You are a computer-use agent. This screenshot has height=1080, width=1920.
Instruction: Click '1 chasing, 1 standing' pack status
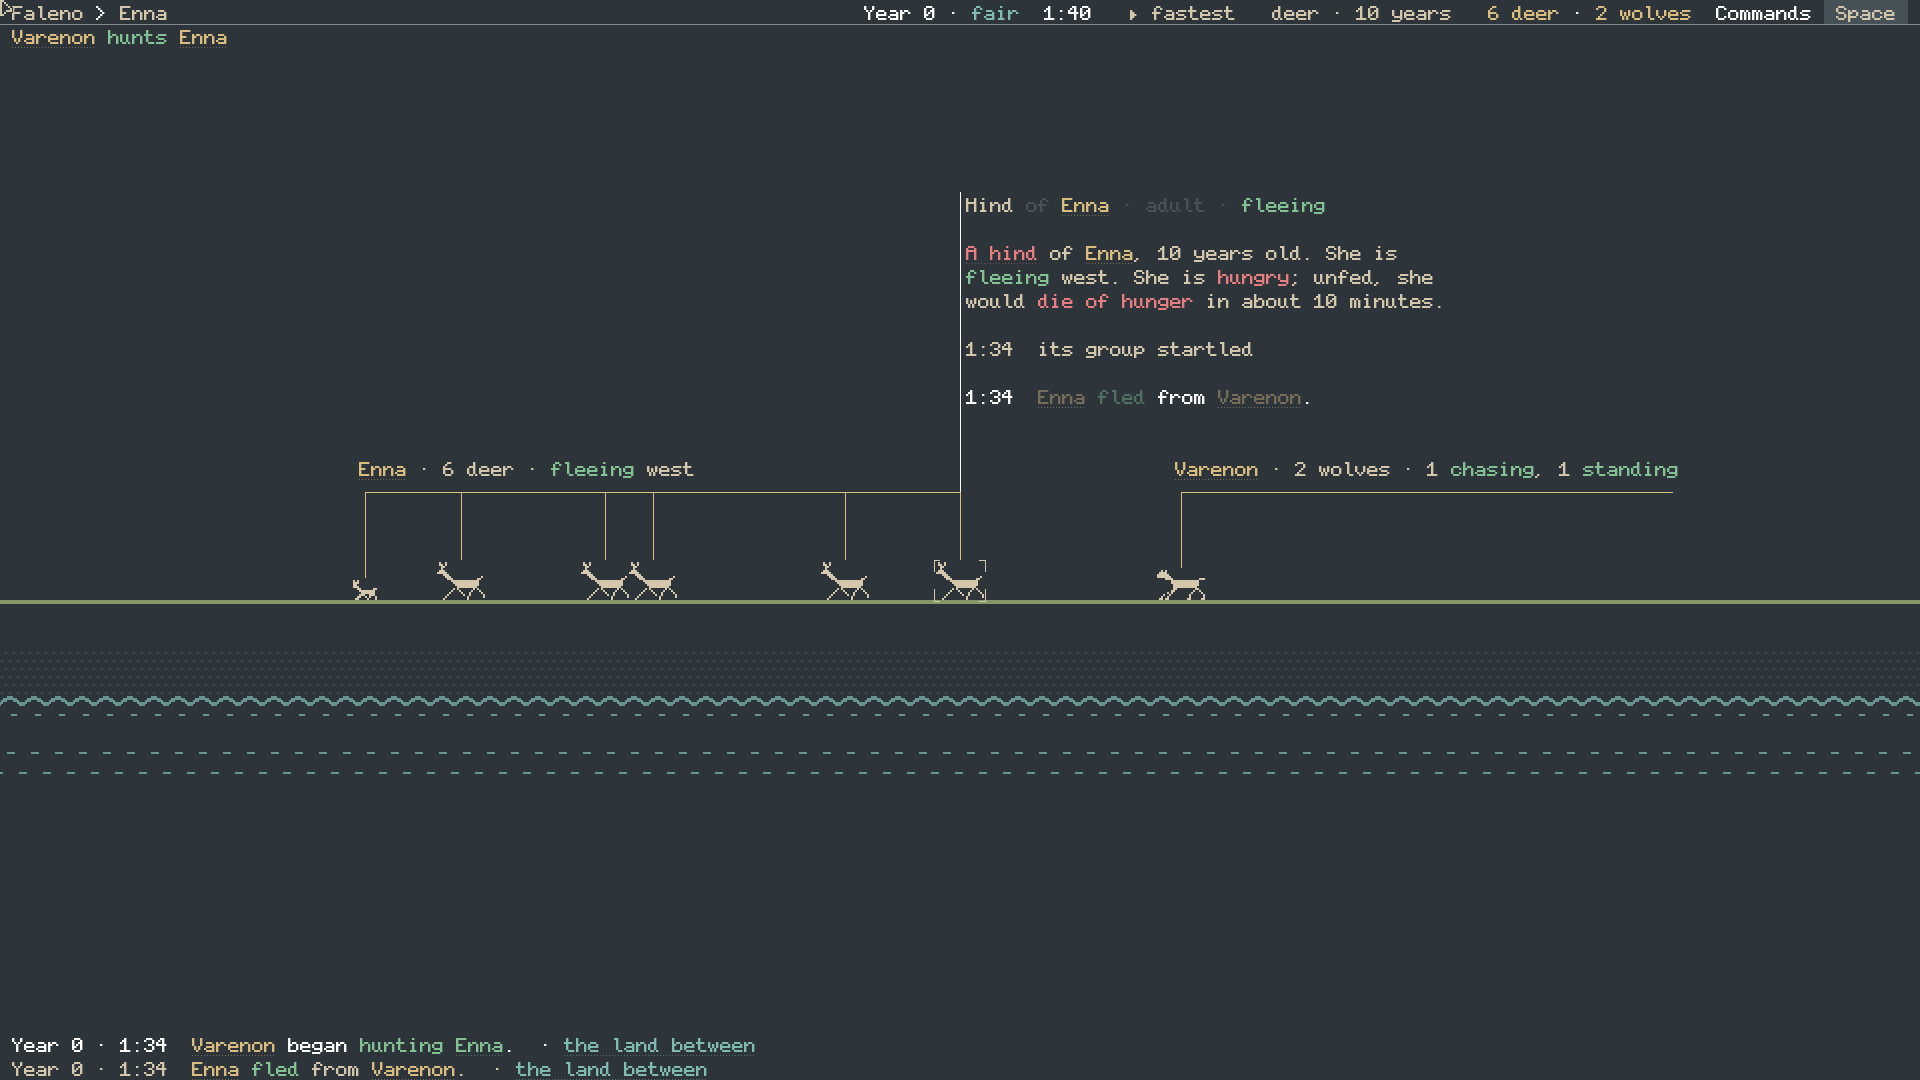coord(1552,470)
